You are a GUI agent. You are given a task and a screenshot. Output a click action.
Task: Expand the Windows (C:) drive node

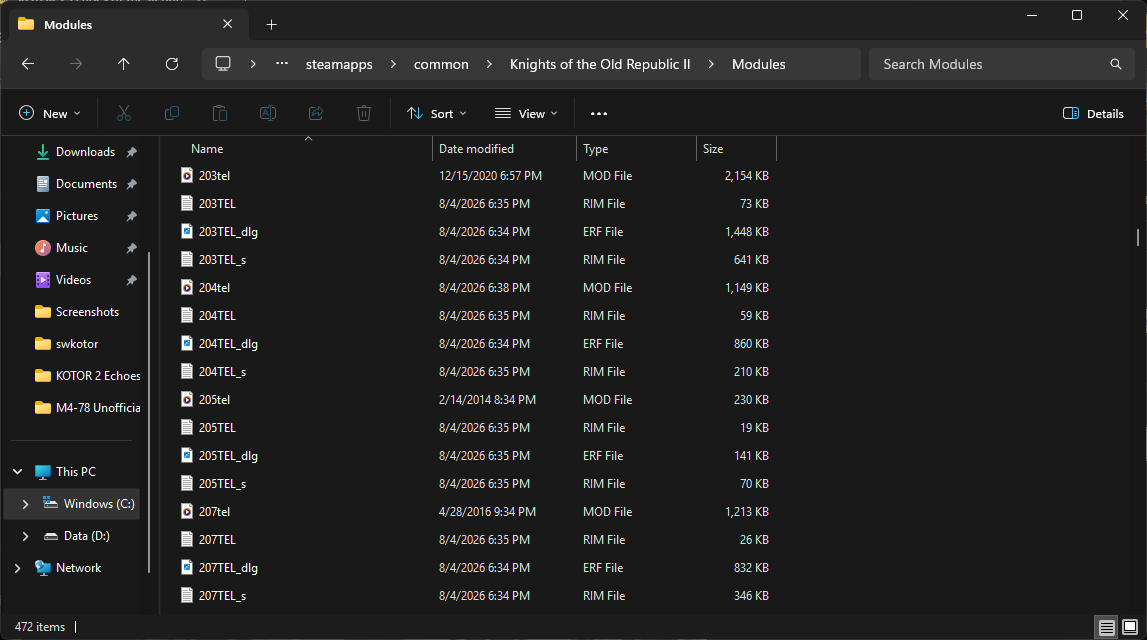26,504
